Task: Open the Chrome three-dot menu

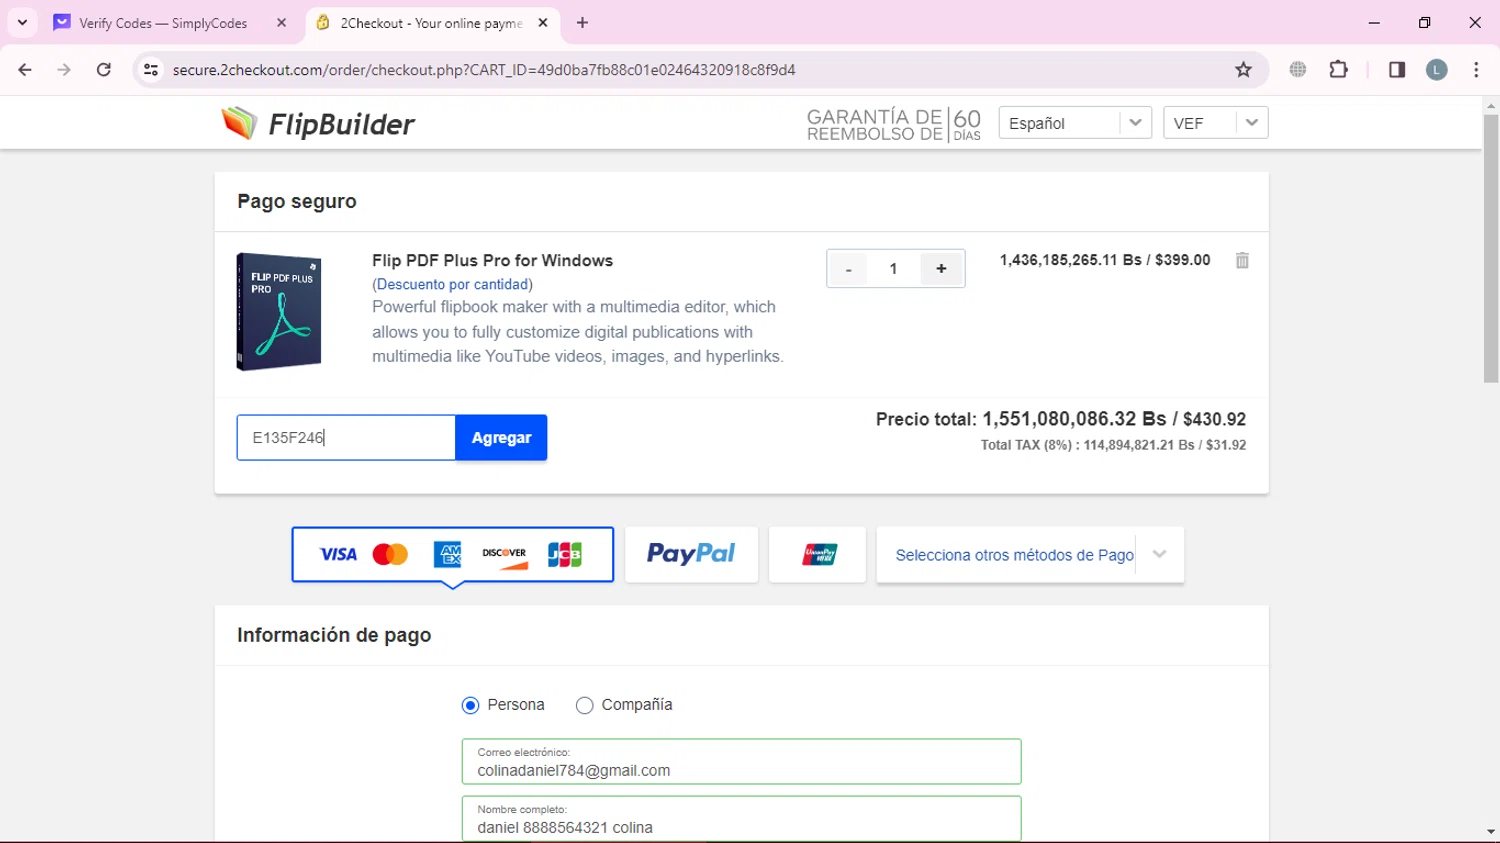Action: click(x=1476, y=70)
